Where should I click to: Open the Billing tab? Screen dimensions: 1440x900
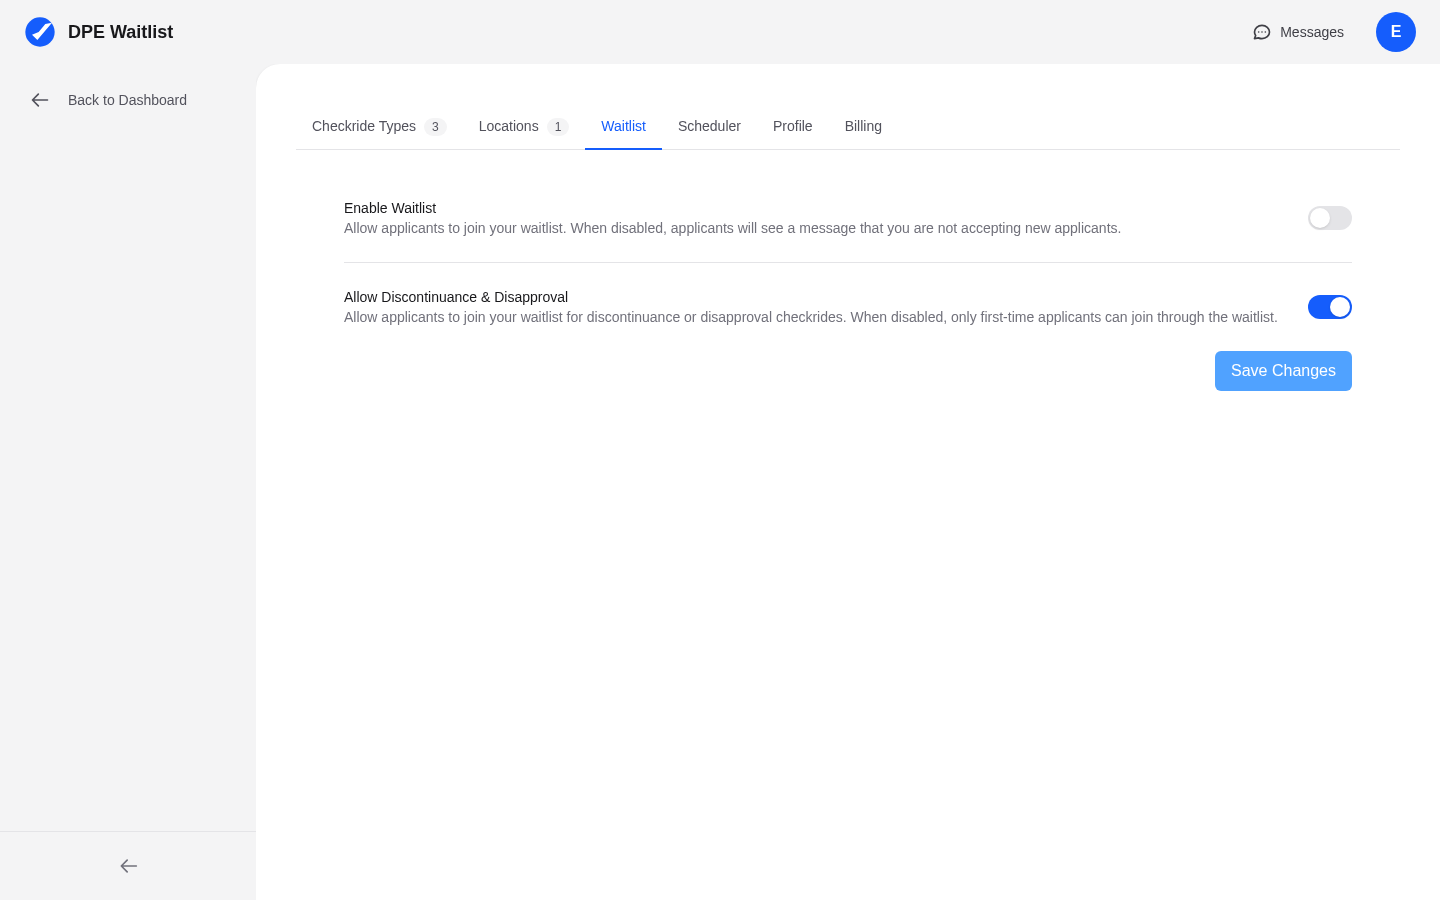863,126
